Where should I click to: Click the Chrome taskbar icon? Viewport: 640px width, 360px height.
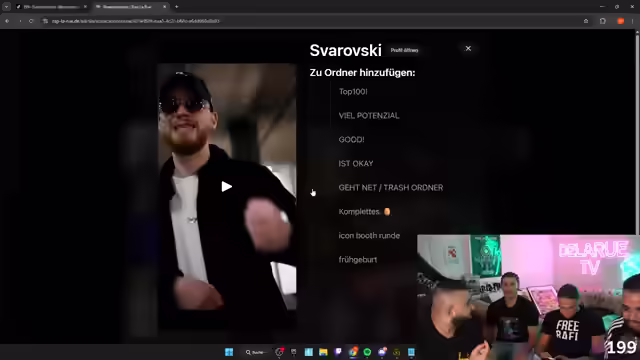(x=353, y=352)
